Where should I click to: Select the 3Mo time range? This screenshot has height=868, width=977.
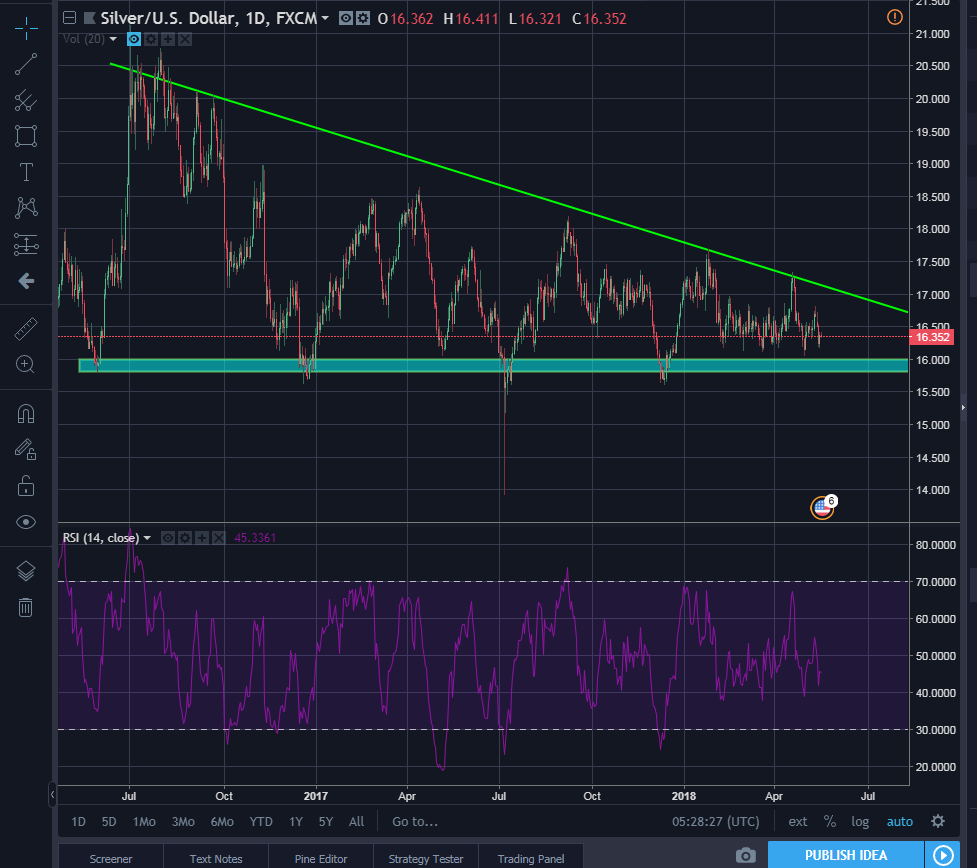pos(183,822)
